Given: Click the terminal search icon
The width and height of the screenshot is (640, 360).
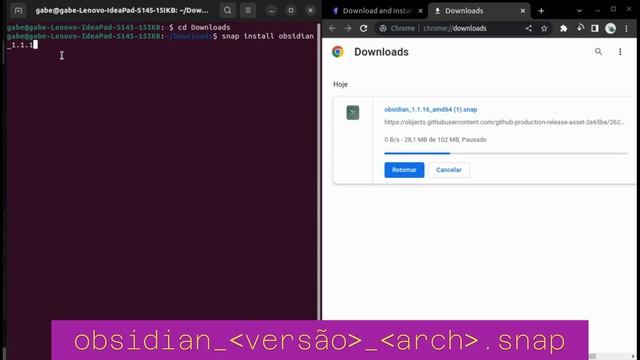Looking at the screenshot, I should [x=227, y=11].
